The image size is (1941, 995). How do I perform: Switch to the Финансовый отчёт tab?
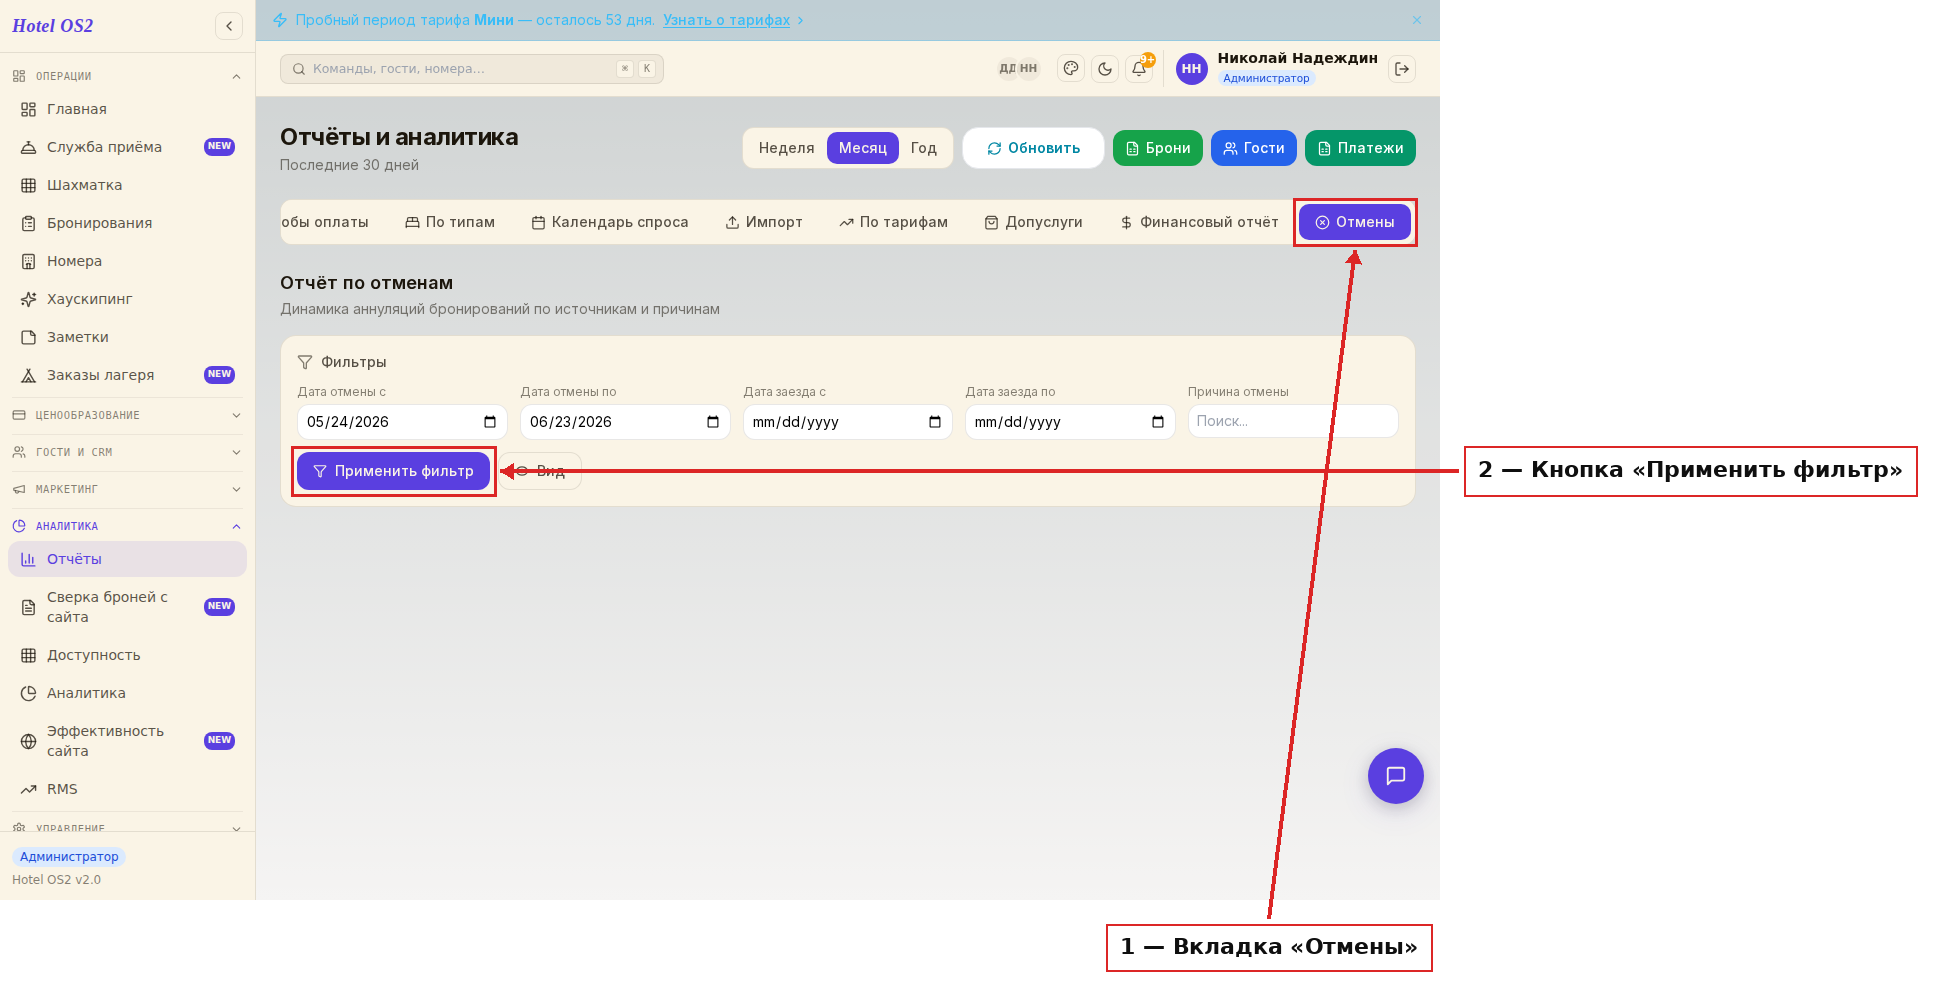(x=1199, y=222)
